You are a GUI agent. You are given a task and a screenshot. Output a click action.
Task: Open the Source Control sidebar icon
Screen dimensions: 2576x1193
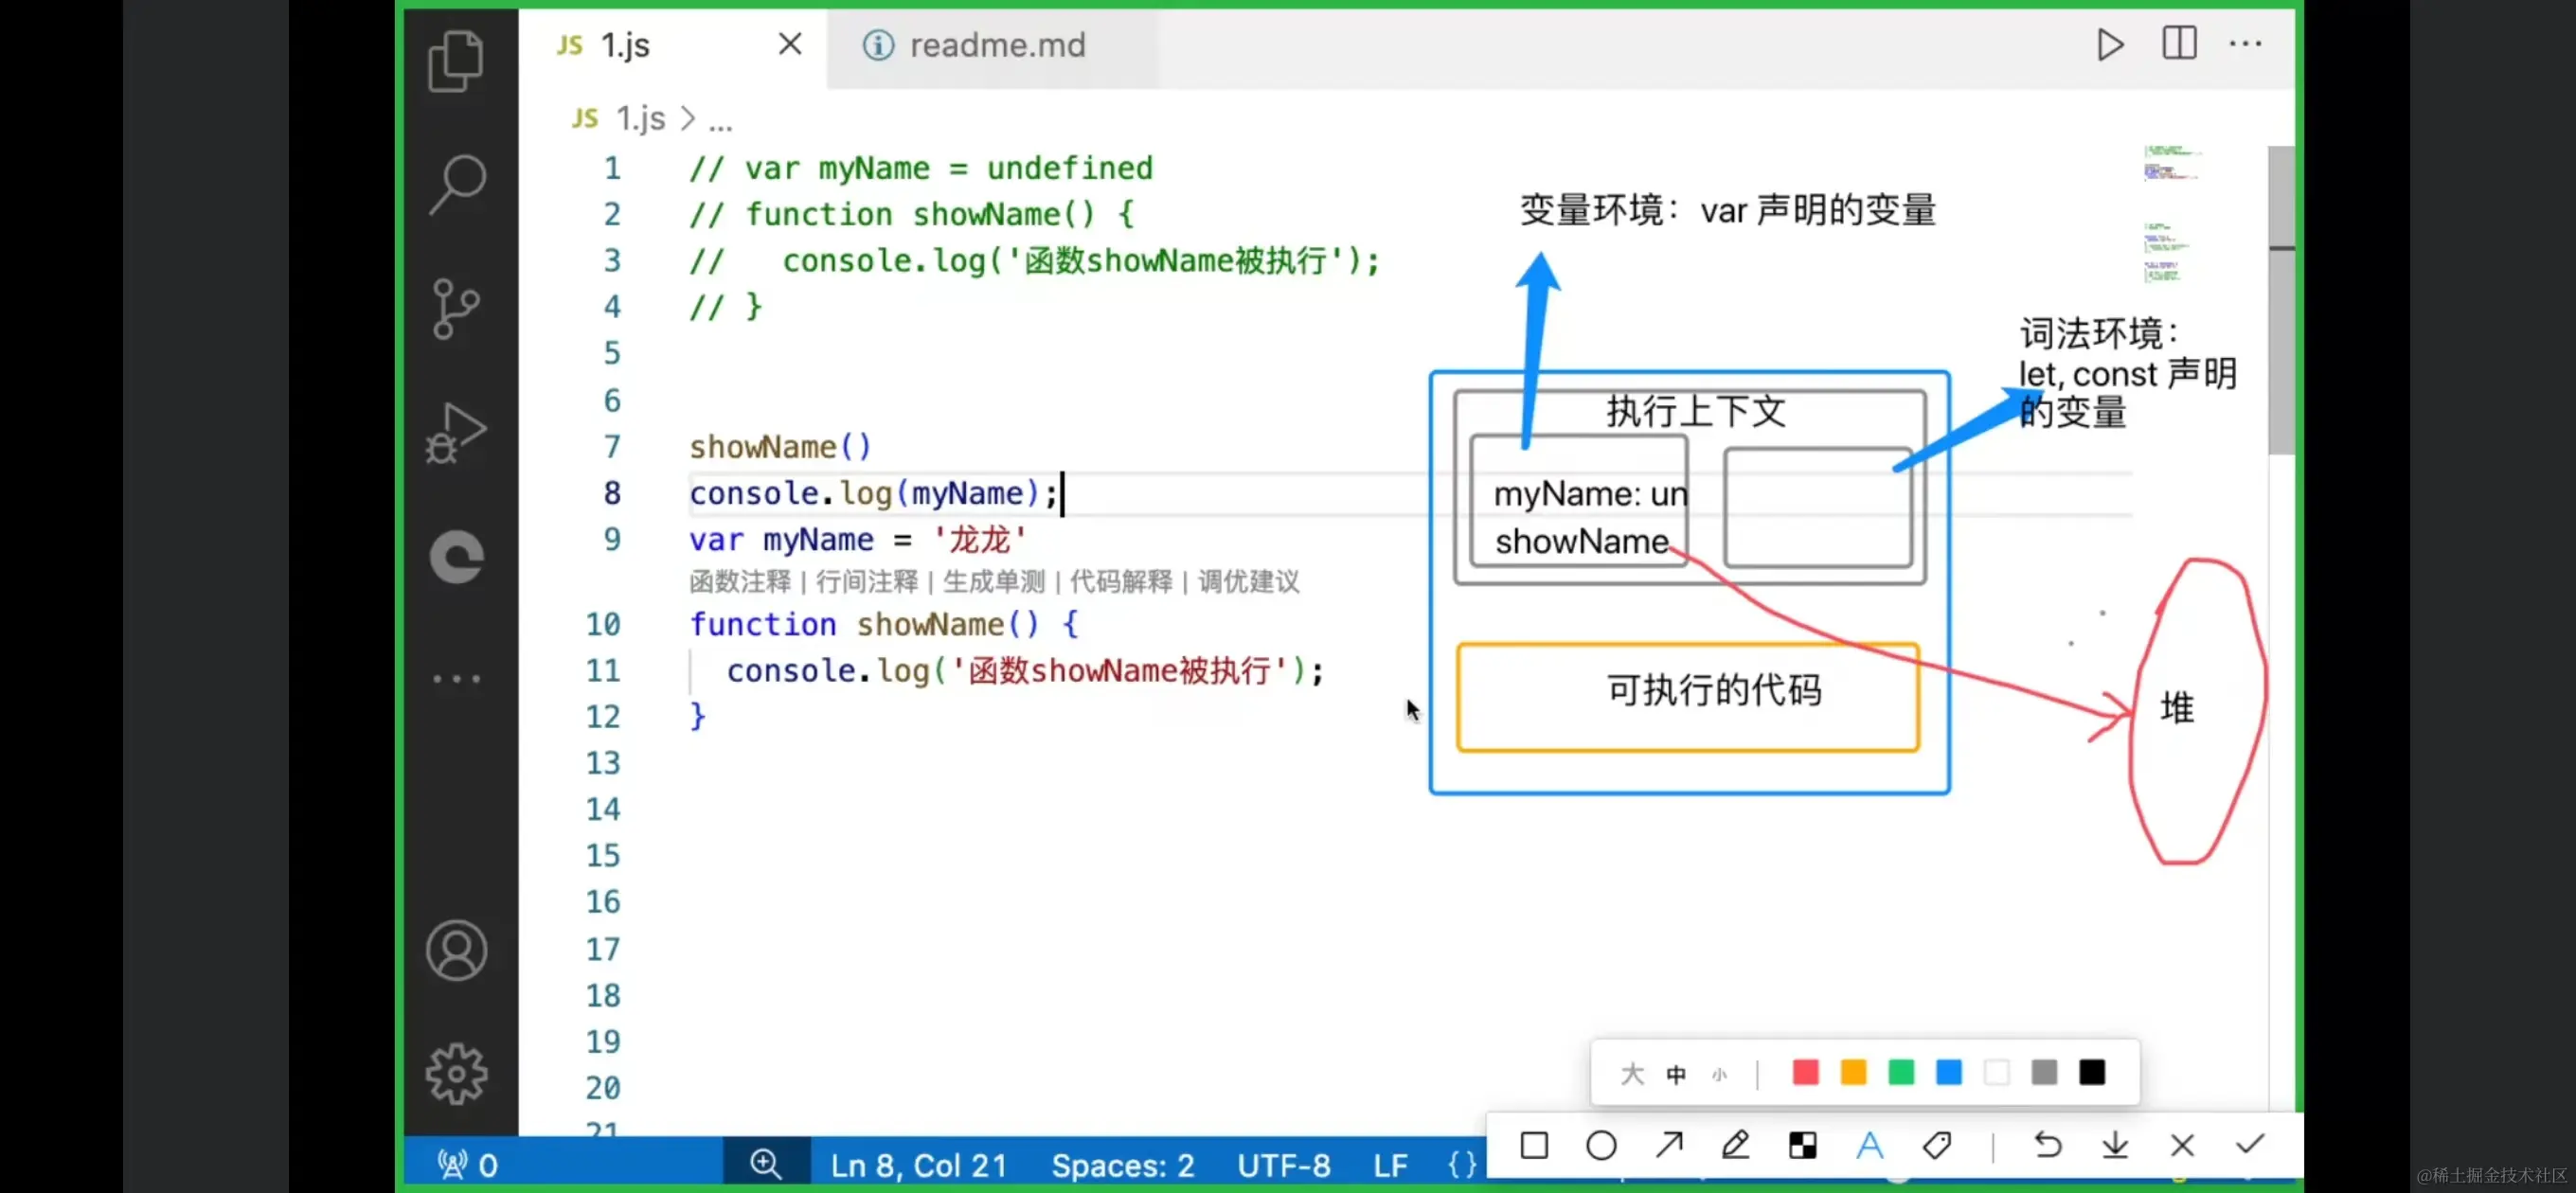pyautogui.click(x=457, y=308)
